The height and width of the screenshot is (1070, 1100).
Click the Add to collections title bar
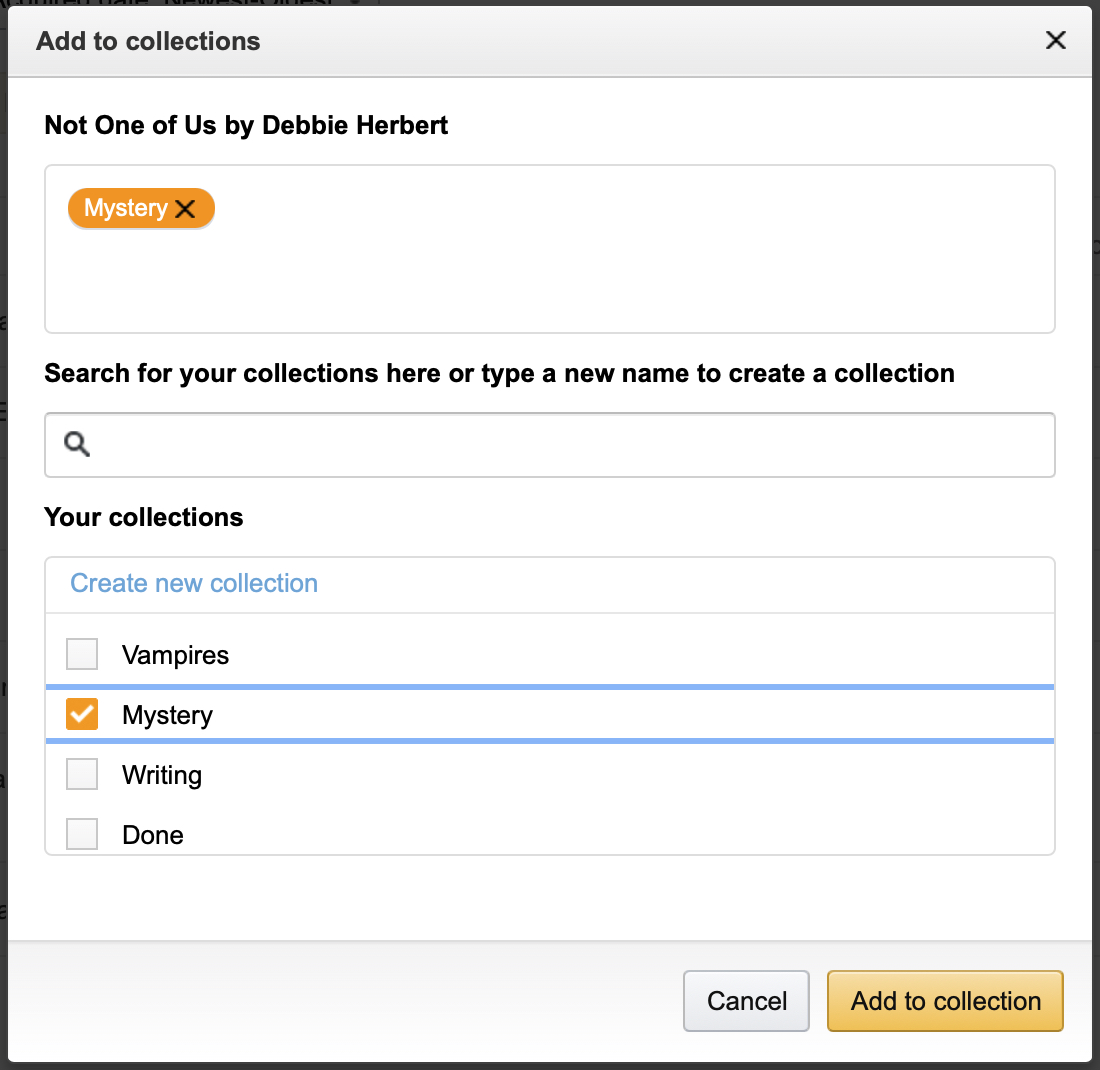[x=500, y=41]
